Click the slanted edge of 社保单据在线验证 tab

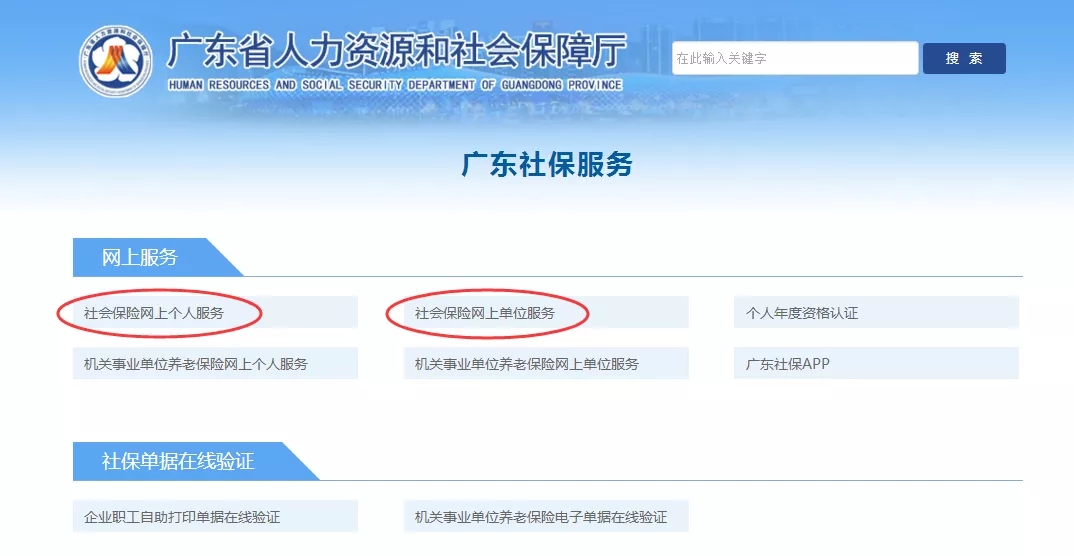click(x=300, y=463)
